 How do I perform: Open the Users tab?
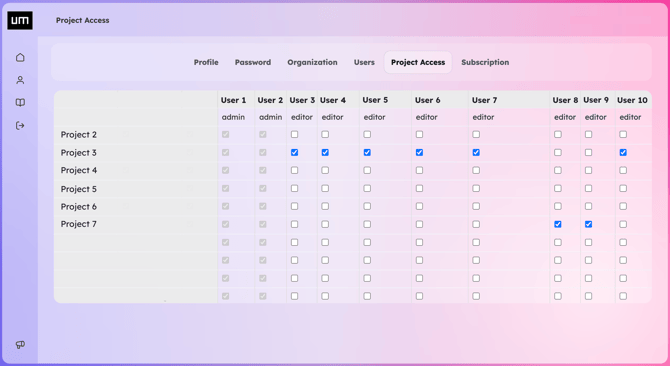click(364, 62)
